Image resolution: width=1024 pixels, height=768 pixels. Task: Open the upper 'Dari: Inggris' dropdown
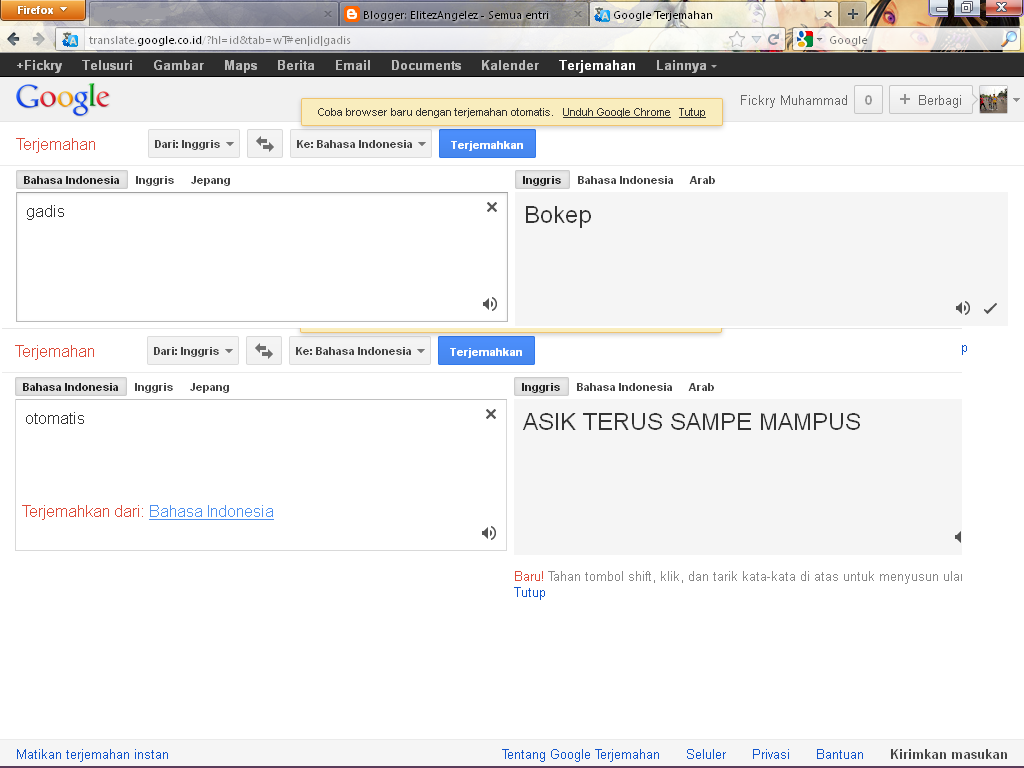194,144
